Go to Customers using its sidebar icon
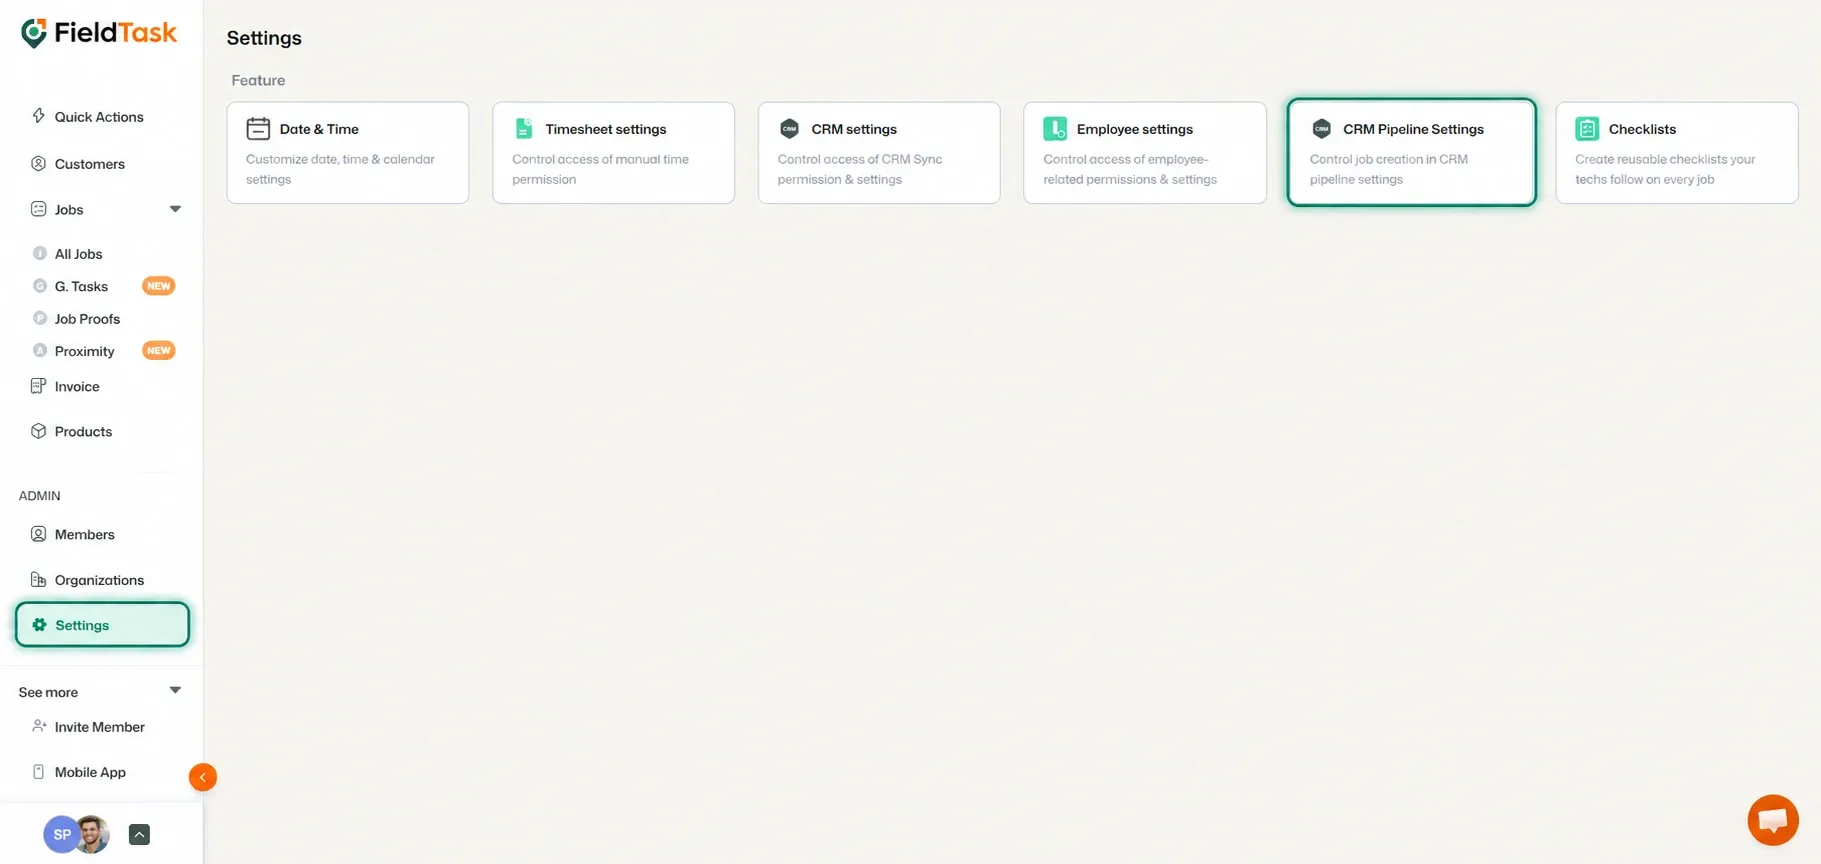 click(x=38, y=163)
